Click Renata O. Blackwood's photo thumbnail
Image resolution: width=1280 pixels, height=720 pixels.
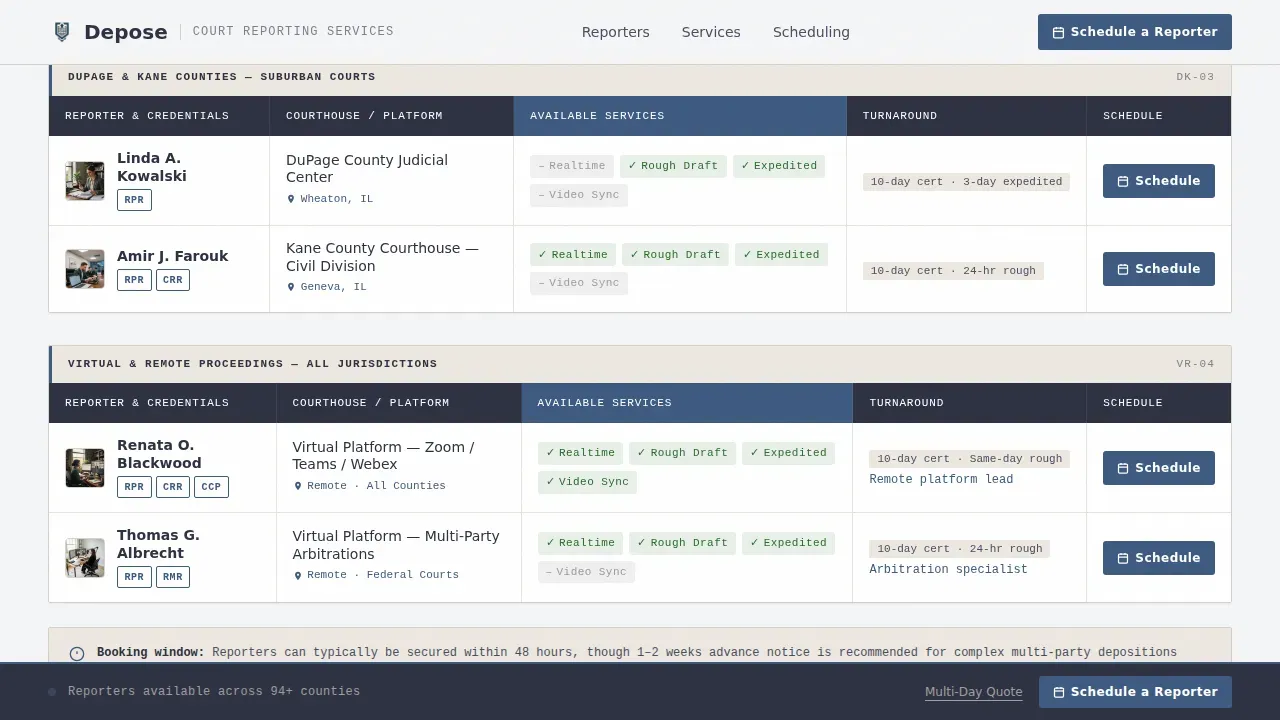[85, 468]
